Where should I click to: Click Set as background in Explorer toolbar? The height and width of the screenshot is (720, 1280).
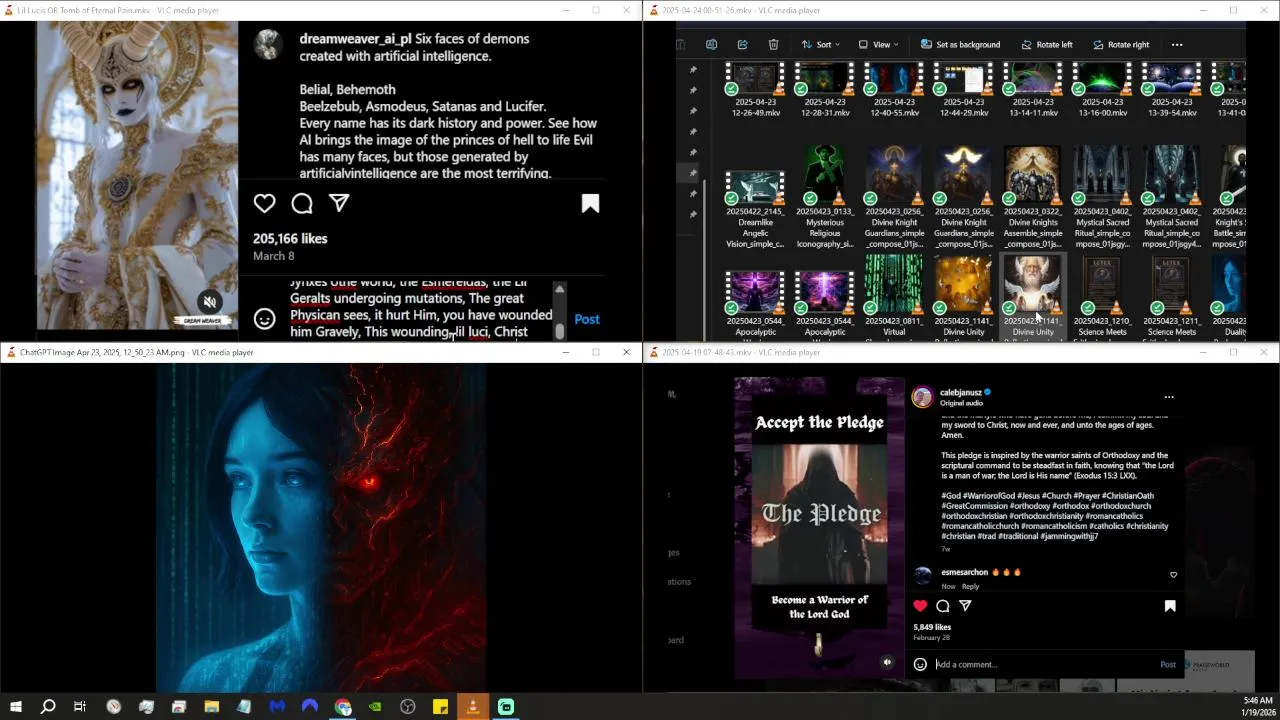[x=960, y=44]
